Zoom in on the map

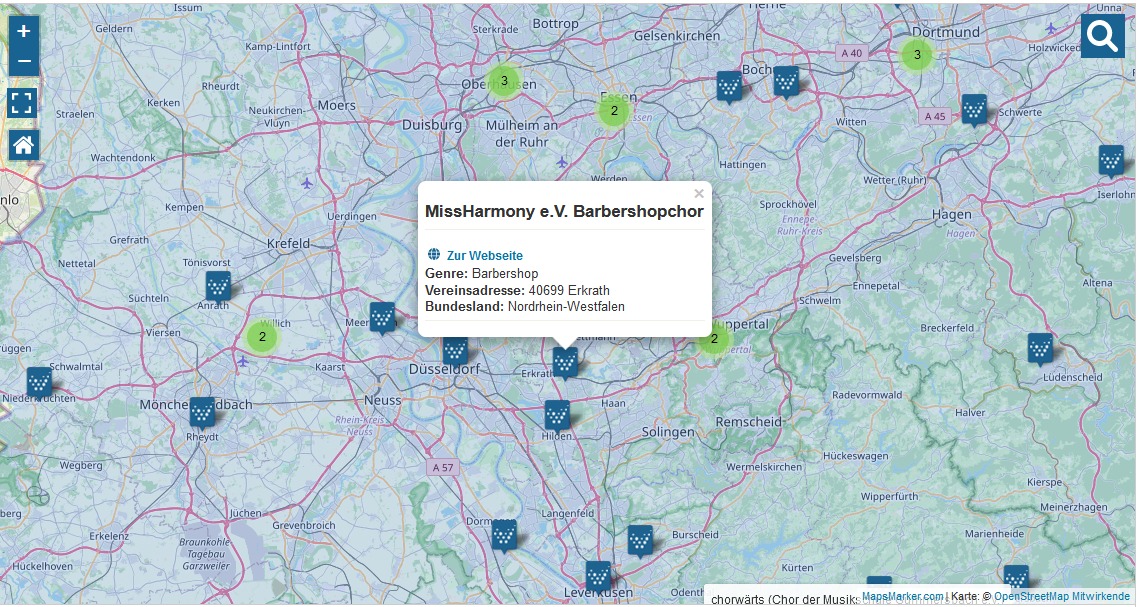click(24, 31)
